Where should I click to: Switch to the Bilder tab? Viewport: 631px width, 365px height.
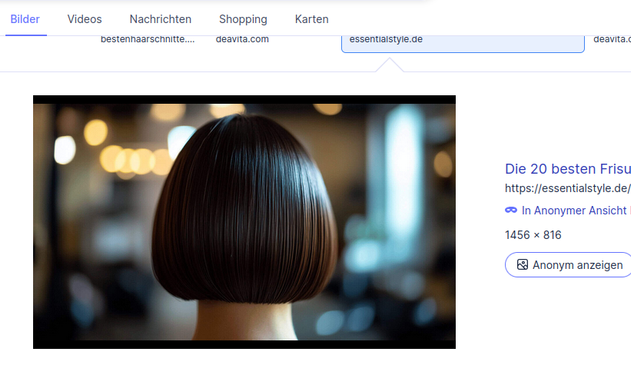pos(25,19)
